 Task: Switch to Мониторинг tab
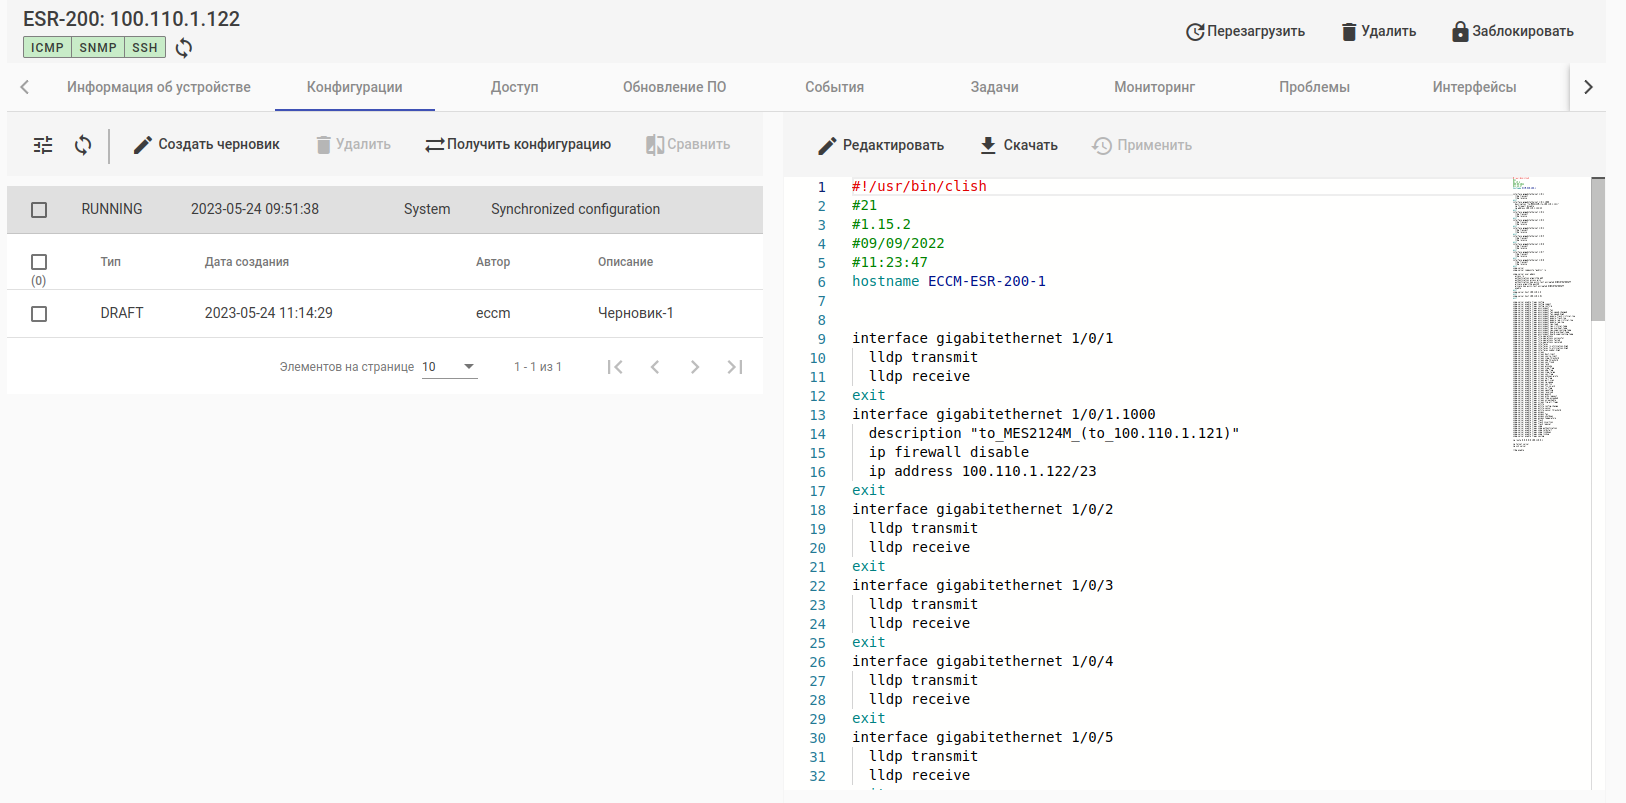1154,87
